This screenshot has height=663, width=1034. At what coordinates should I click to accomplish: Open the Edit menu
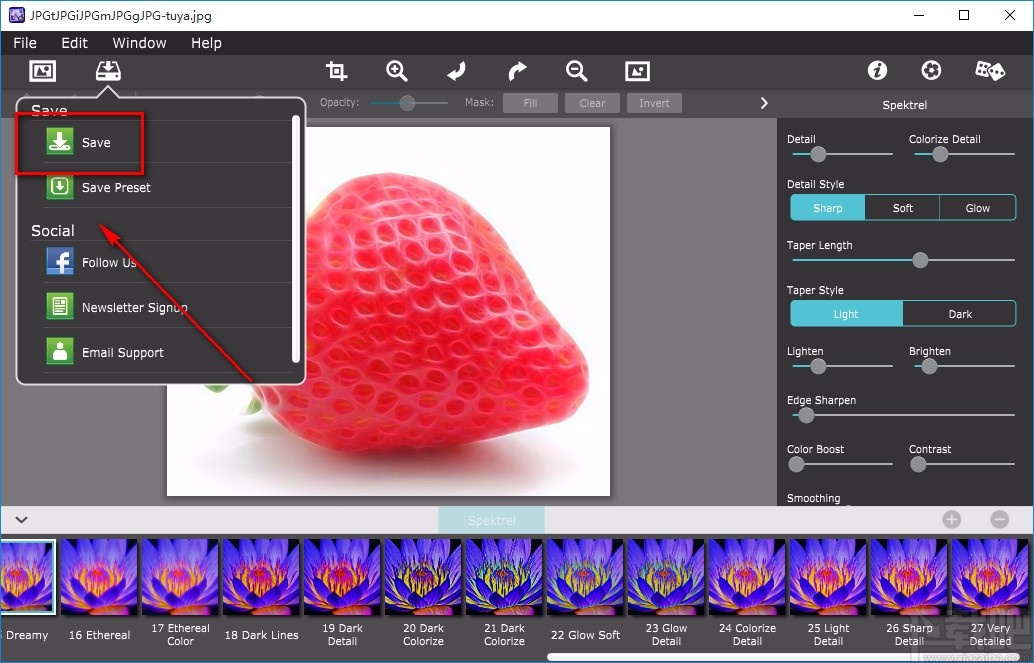pos(75,43)
